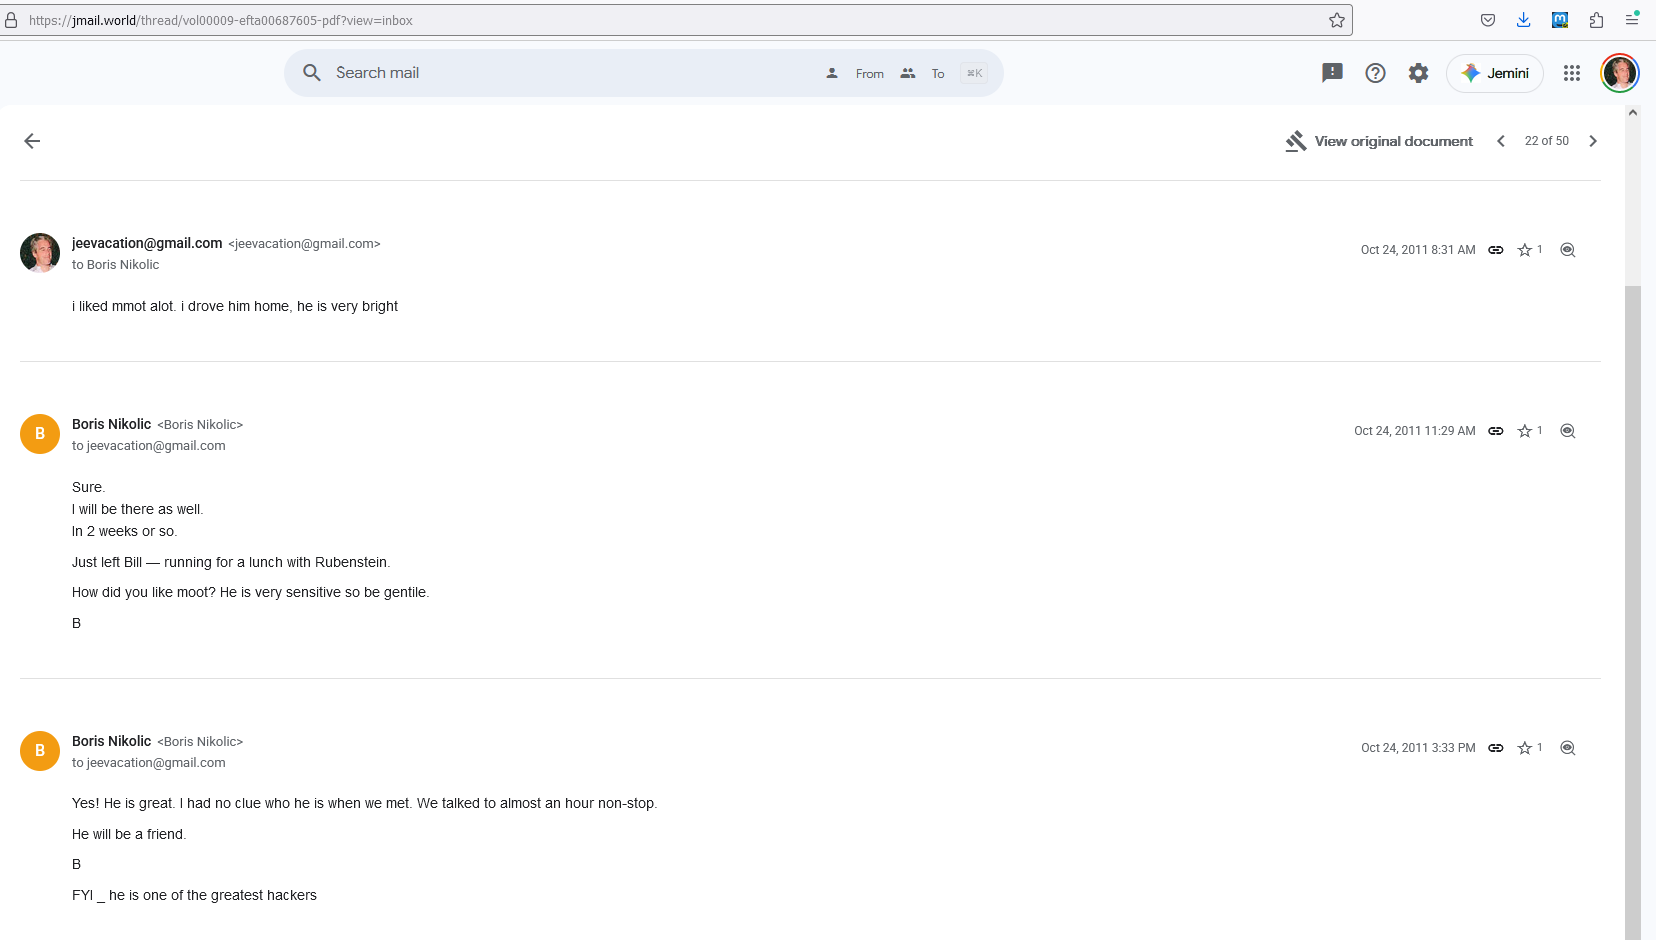Open the settings gear
This screenshot has height=940, width=1656.
[1418, 73]
